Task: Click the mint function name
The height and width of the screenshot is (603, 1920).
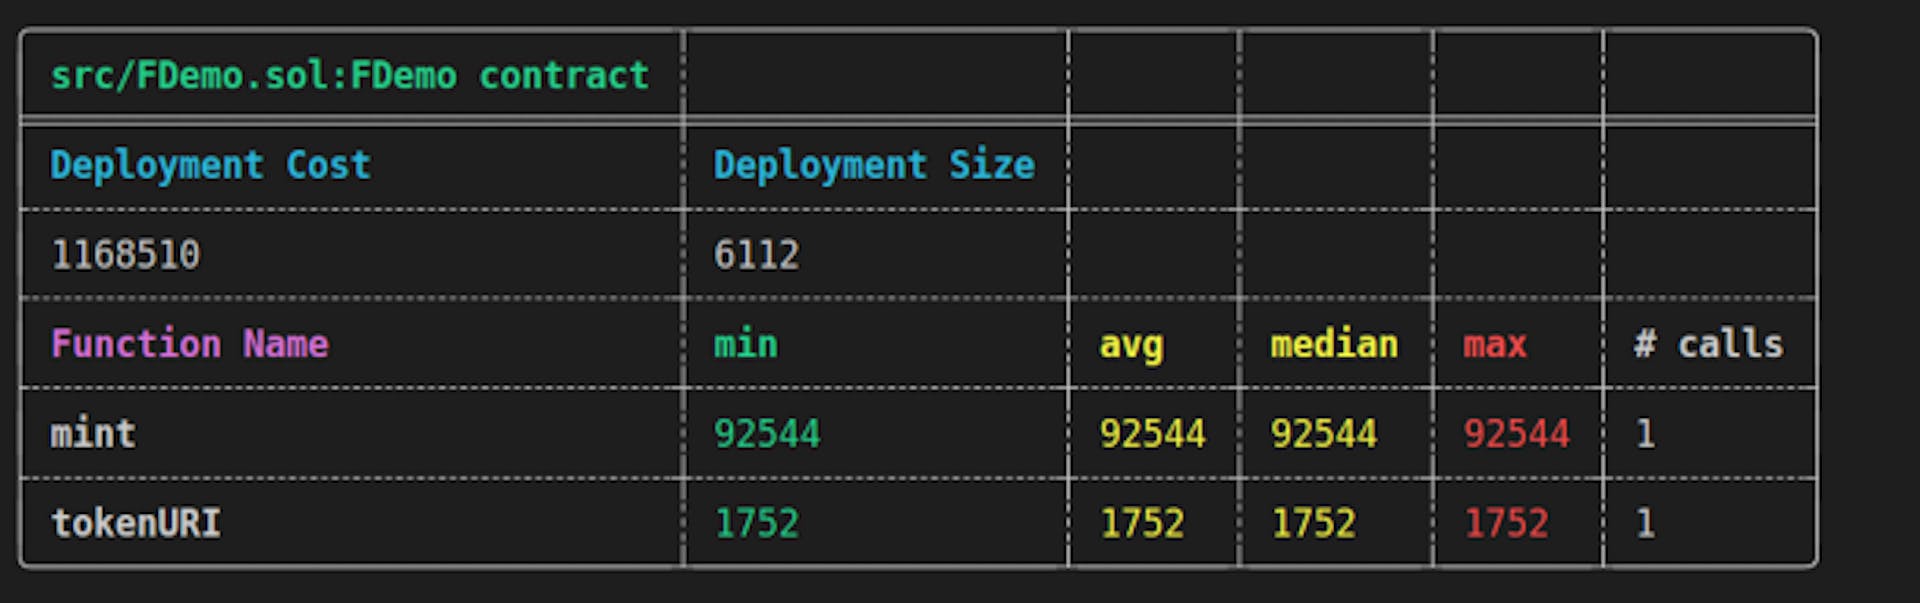Action: click(93, 434)
